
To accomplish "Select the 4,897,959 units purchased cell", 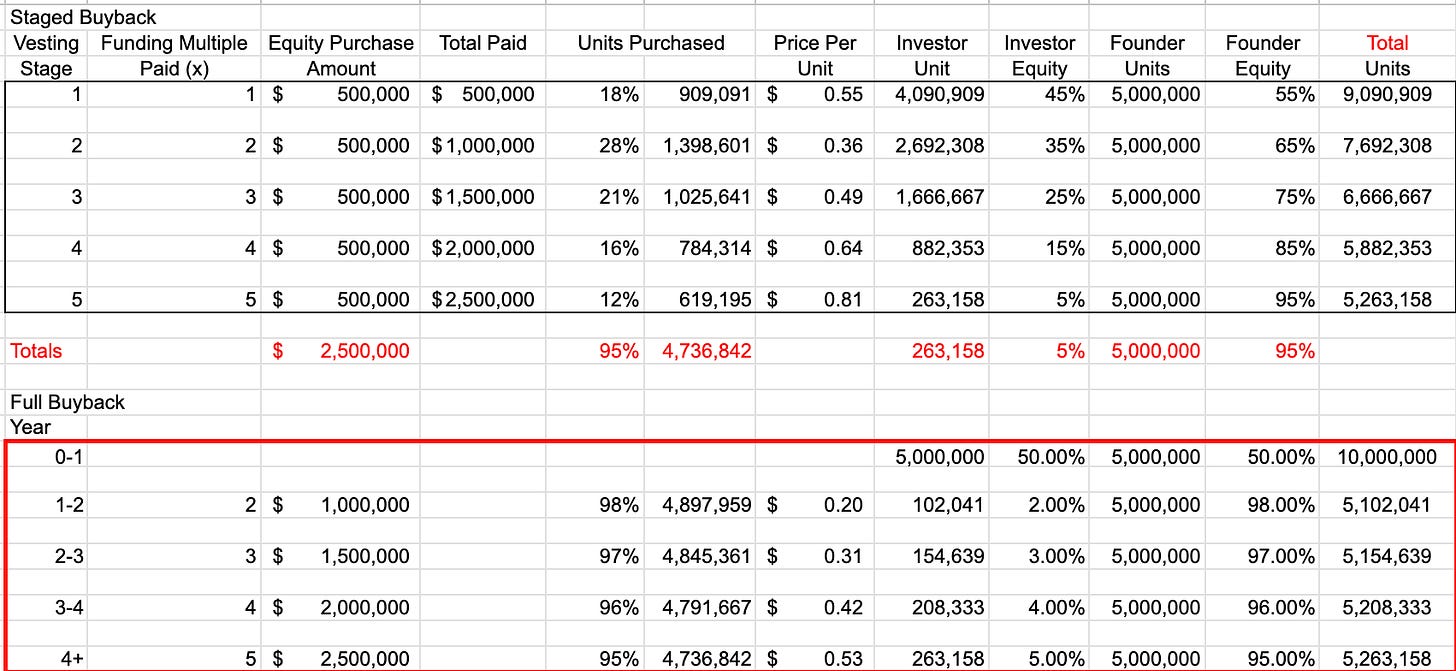I will 706,505.
